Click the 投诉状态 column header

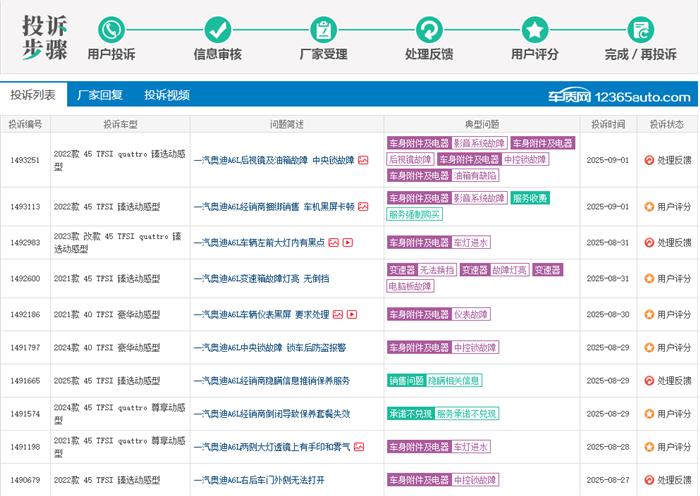[x=667, y=124]
